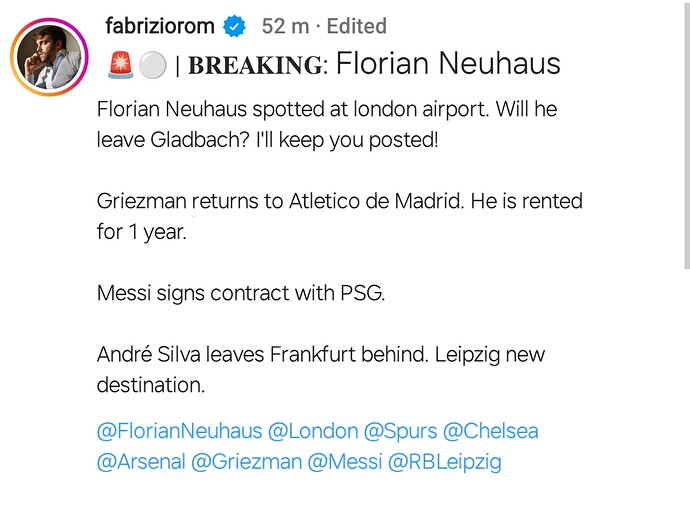Open the @Messi mention

(345, 462)
